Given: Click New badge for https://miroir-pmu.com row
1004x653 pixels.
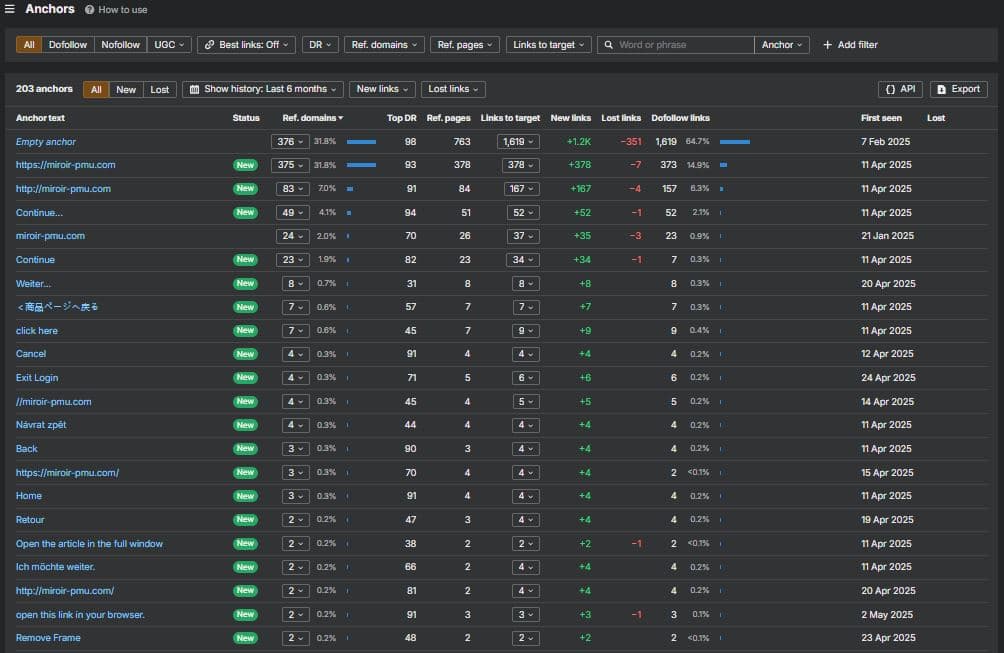Looking at the screenshot, I should click(x=245, y=165).
